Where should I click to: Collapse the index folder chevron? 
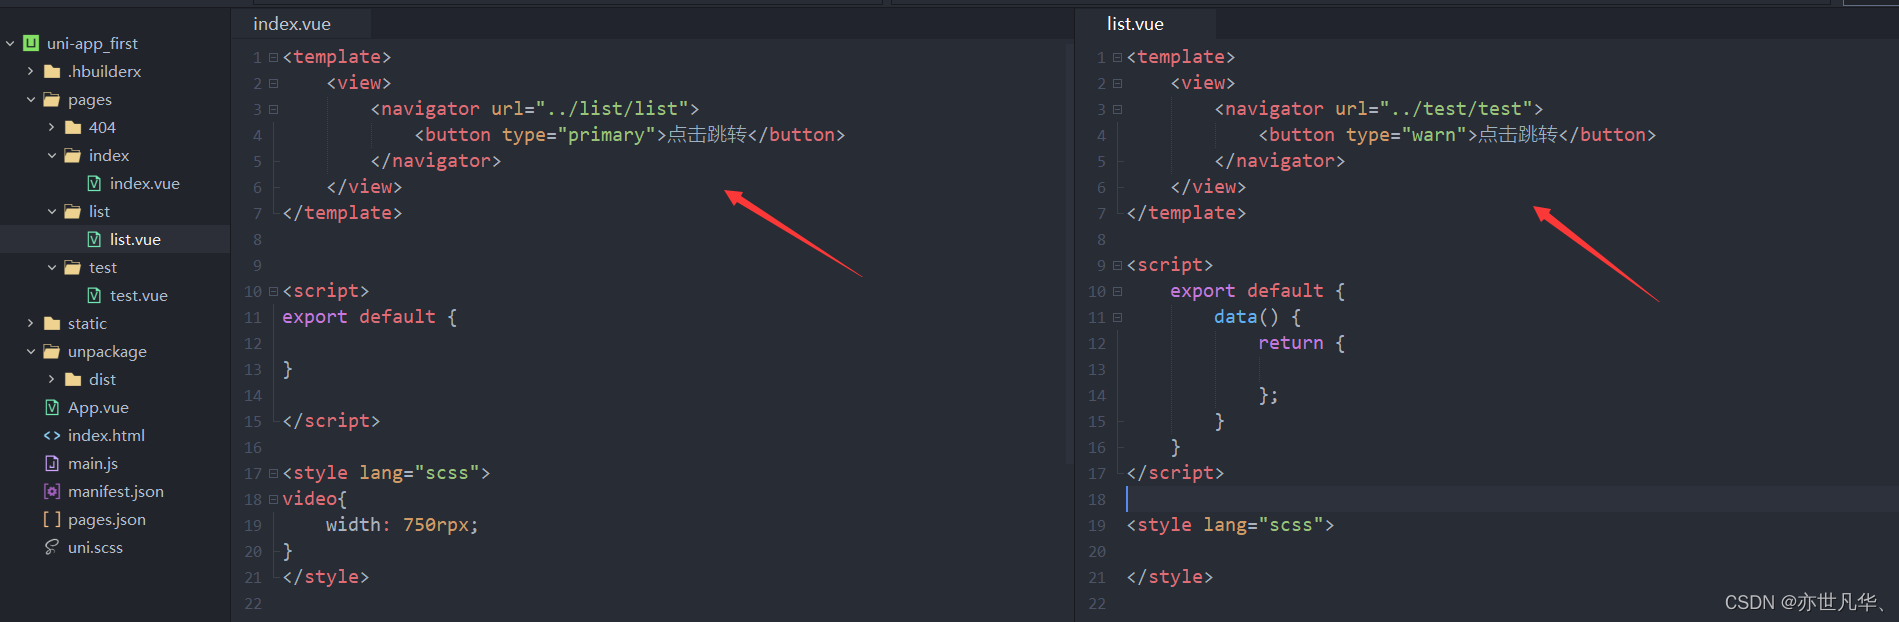tap(51, 155)
